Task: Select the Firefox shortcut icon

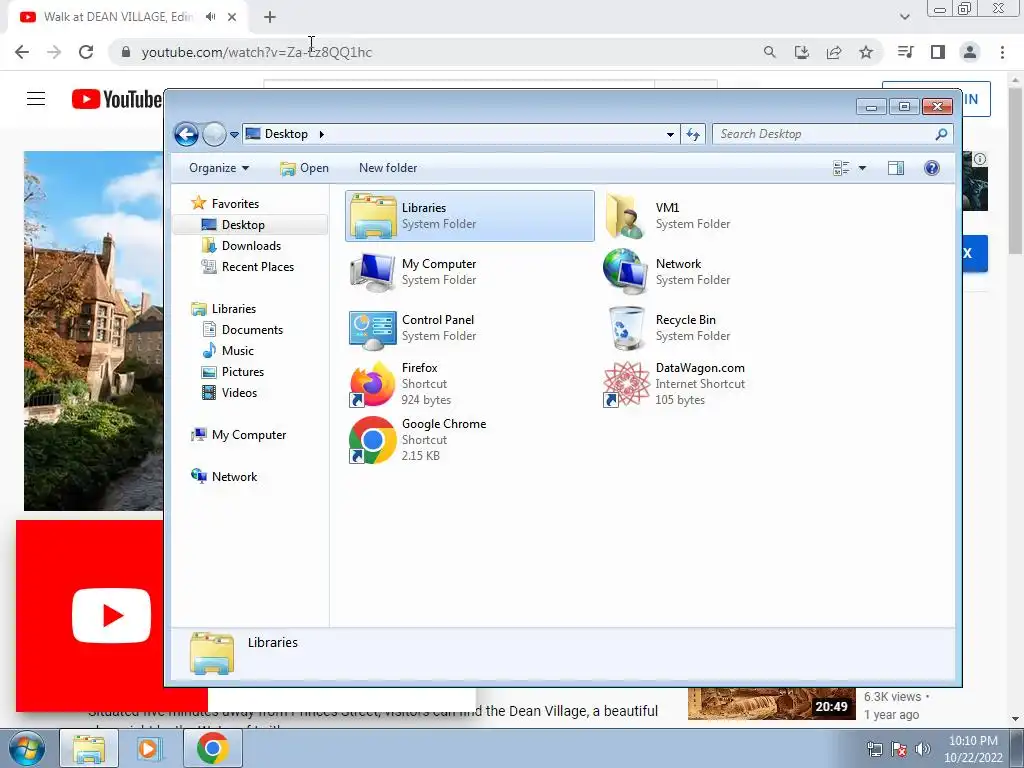Action: point(372,384)
